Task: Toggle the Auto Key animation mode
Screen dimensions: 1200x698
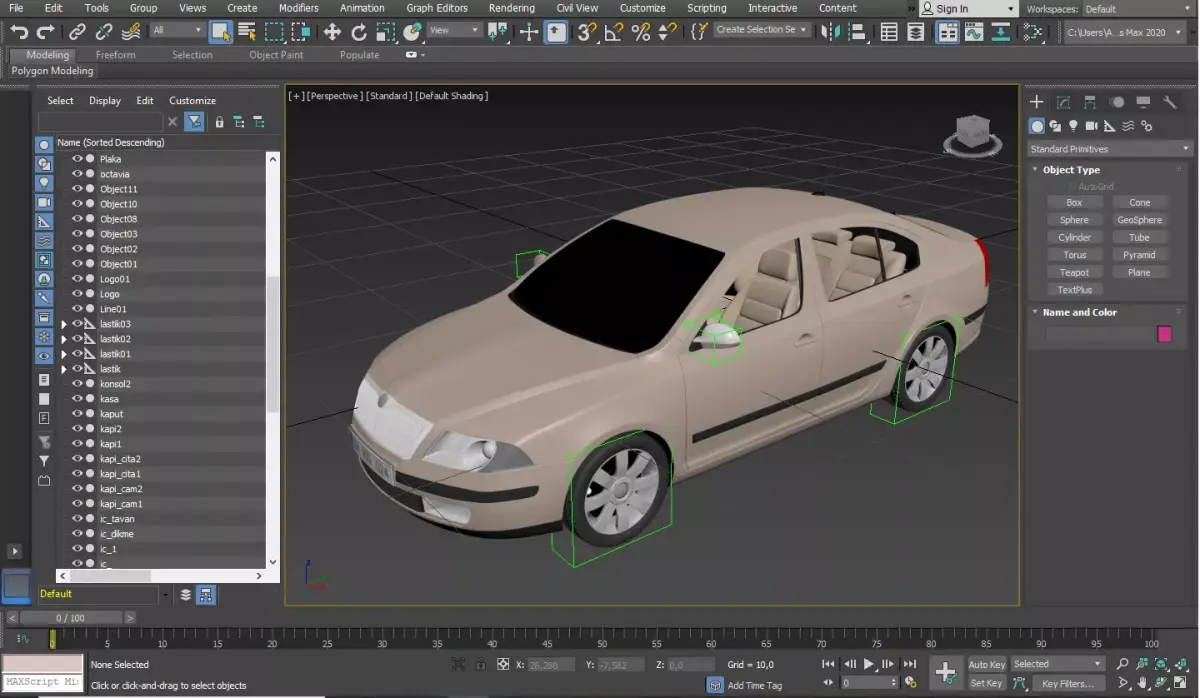Action: (x=986, y=664)
